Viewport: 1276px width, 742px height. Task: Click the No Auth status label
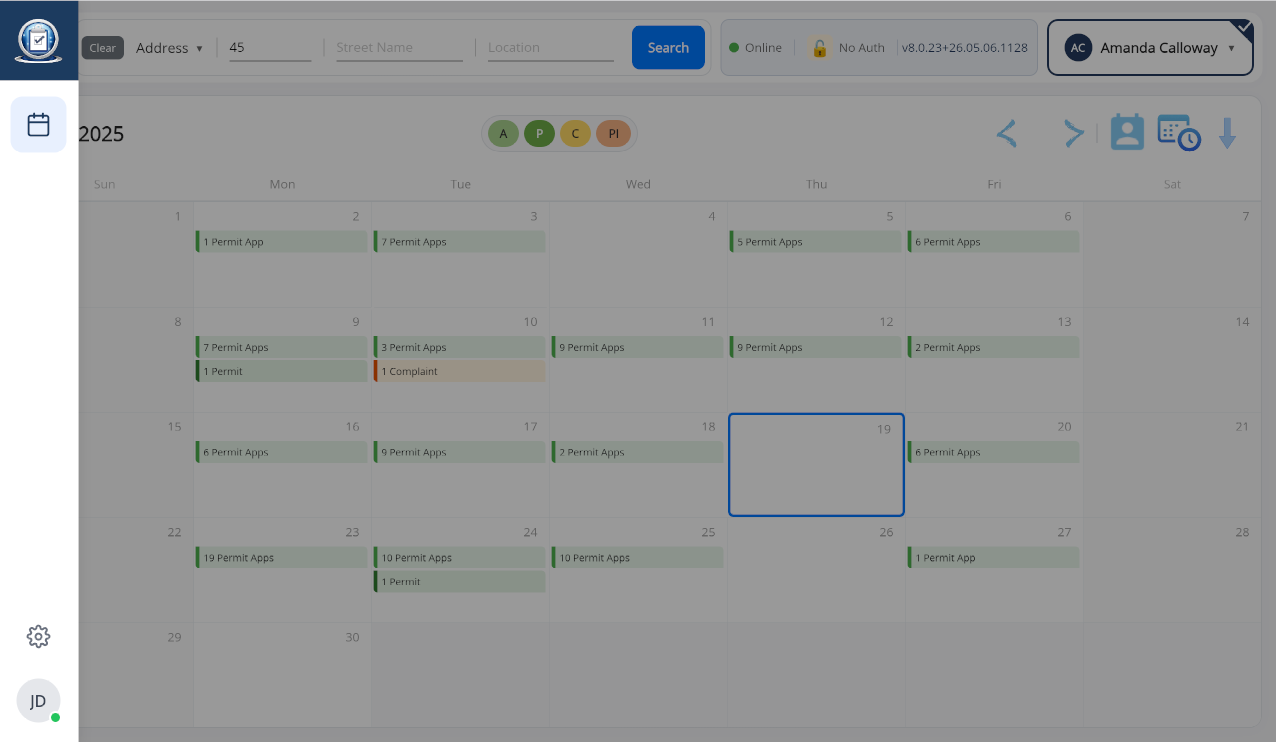tap(862, 48)
